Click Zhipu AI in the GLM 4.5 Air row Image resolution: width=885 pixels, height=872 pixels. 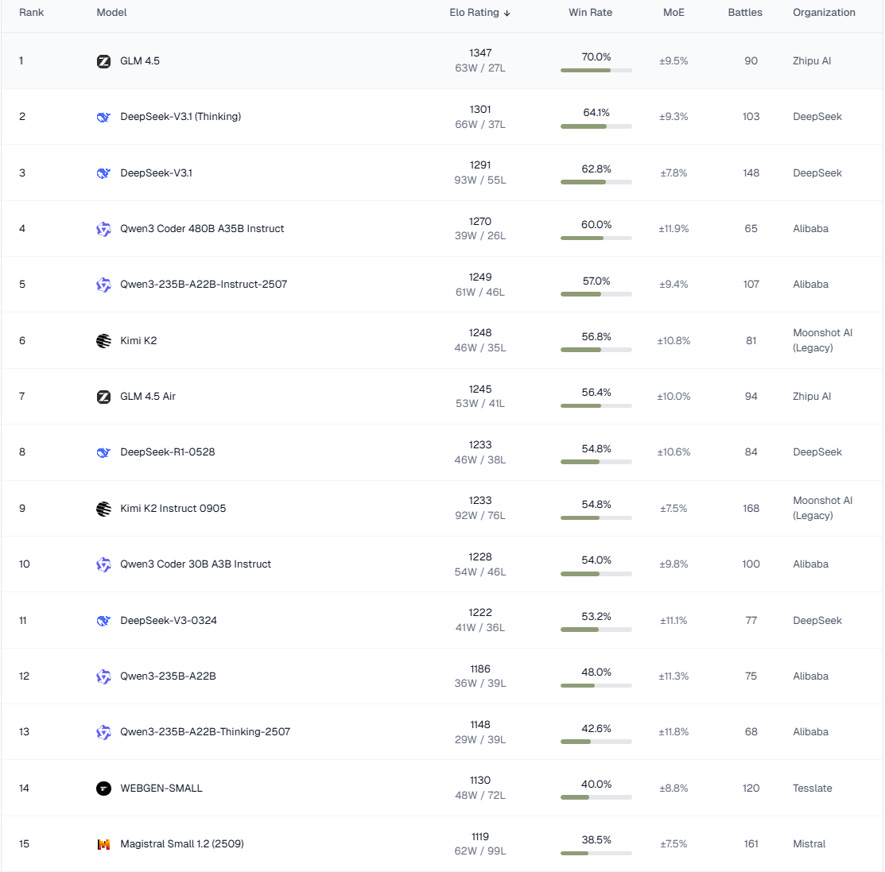point(812,396)
